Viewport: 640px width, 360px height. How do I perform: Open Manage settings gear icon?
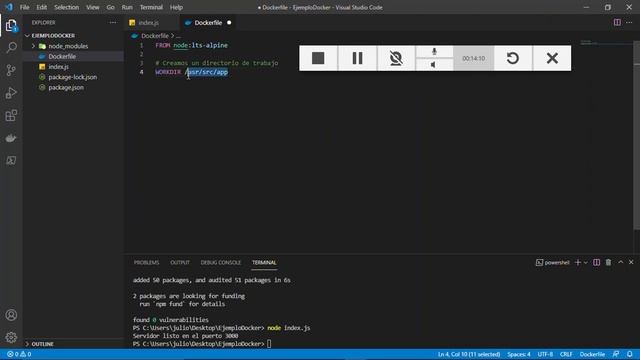click(11, 337)
